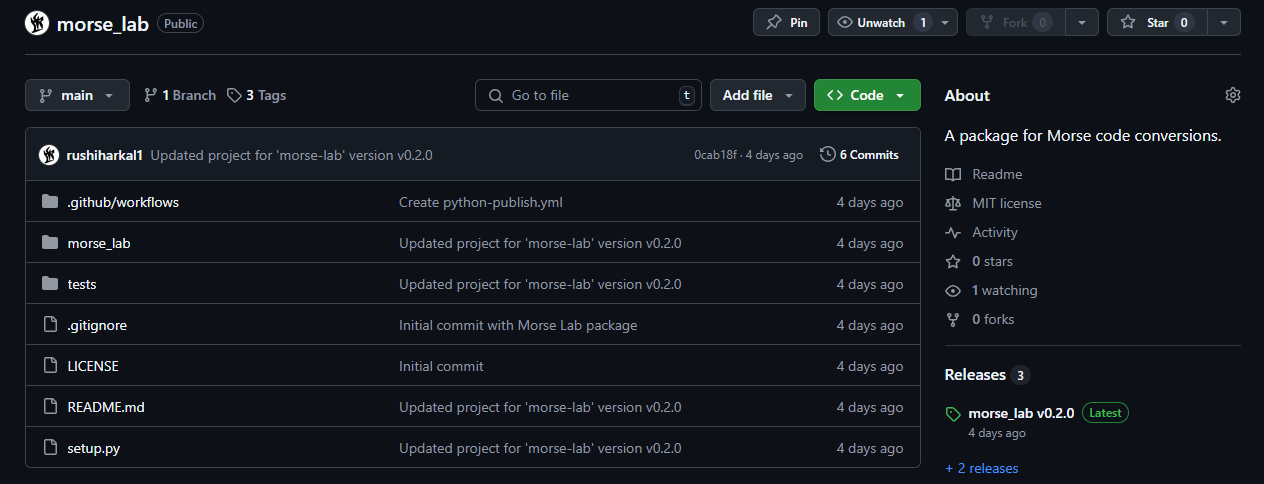
Task: Focus the Go to file search field
Action: 588,95
